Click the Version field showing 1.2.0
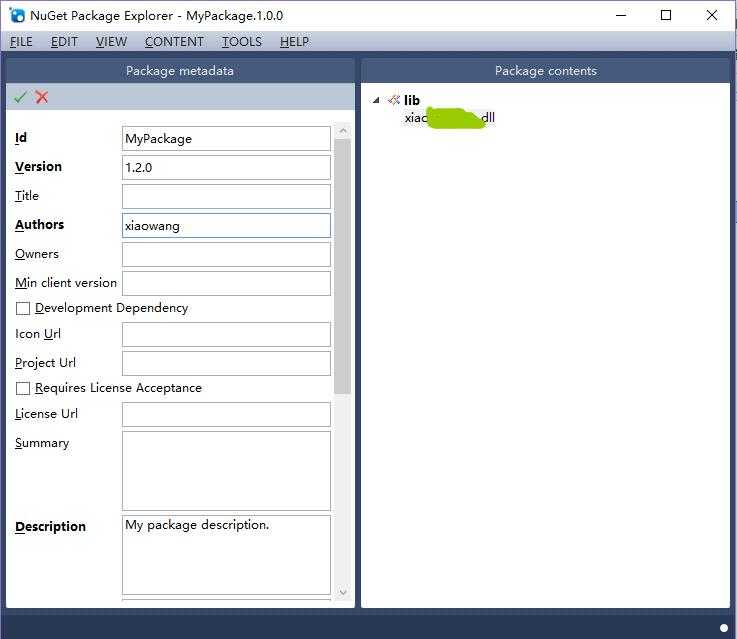This screenshot has width=737, height=639. 226,168
